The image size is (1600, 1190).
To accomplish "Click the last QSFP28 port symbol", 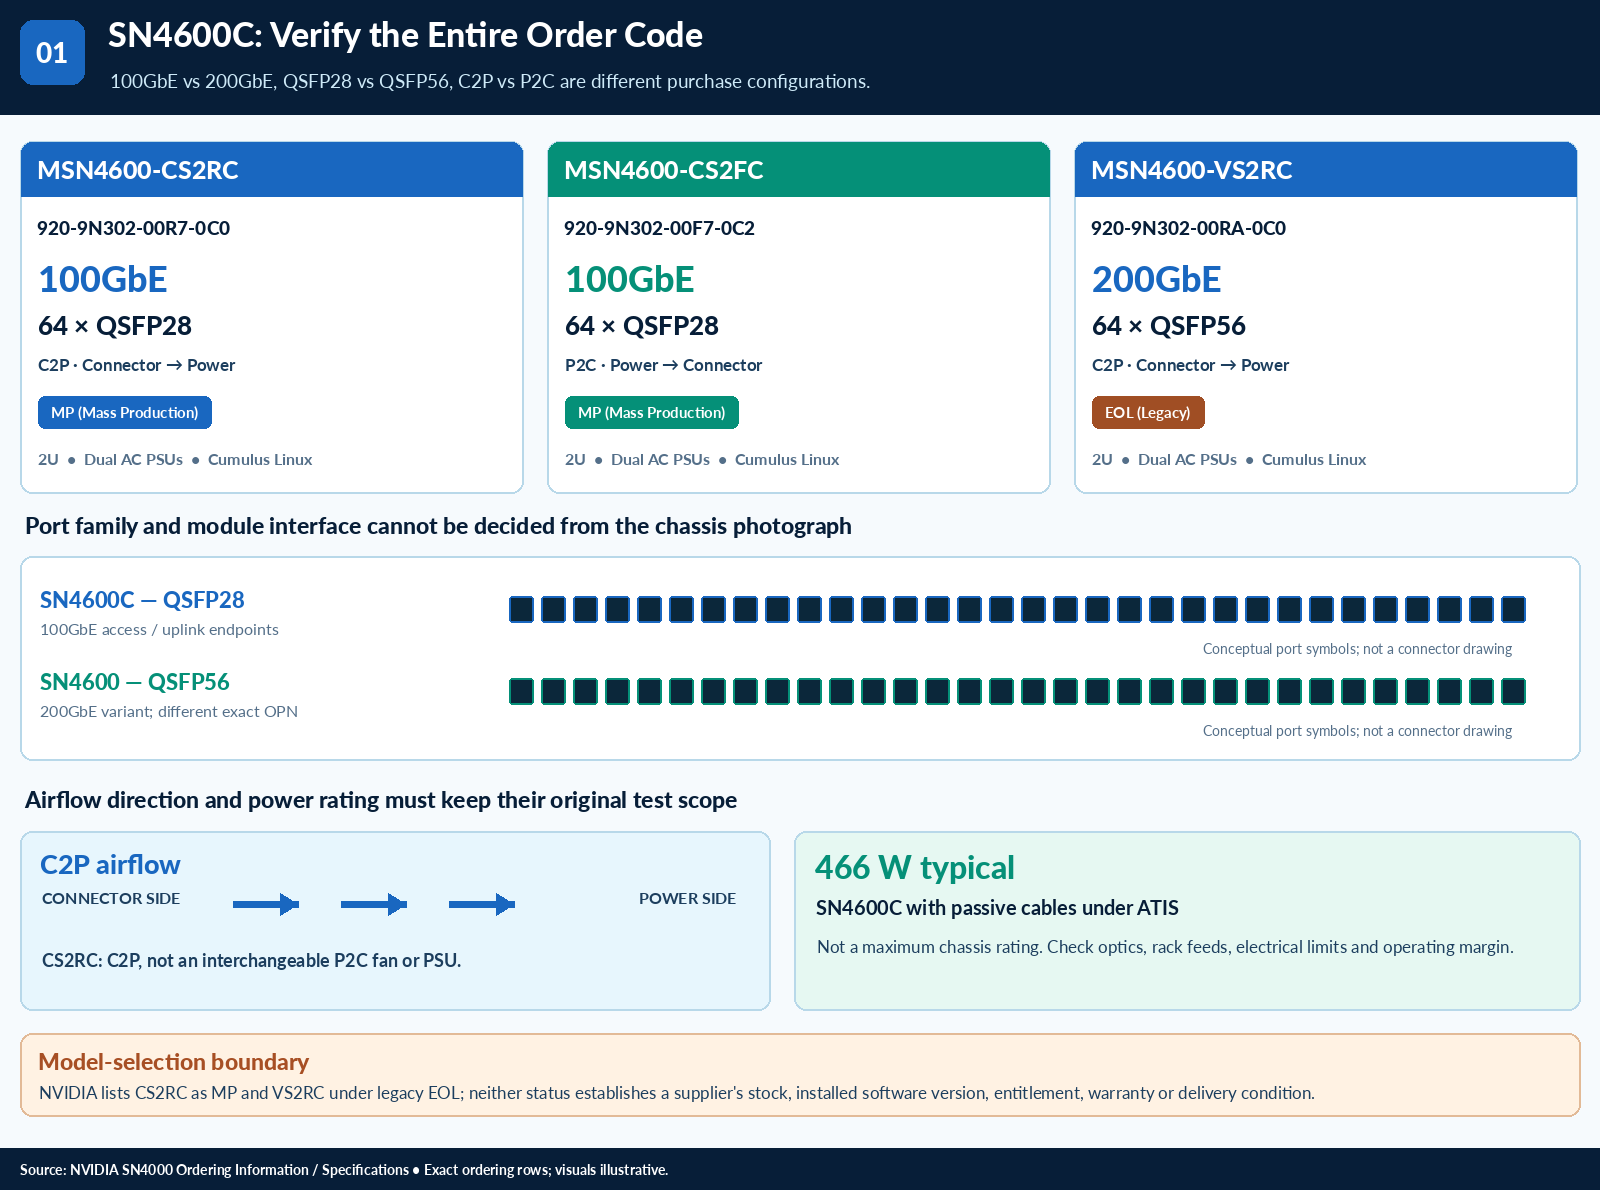I will pyautogui.click(x=1513, y=609).
